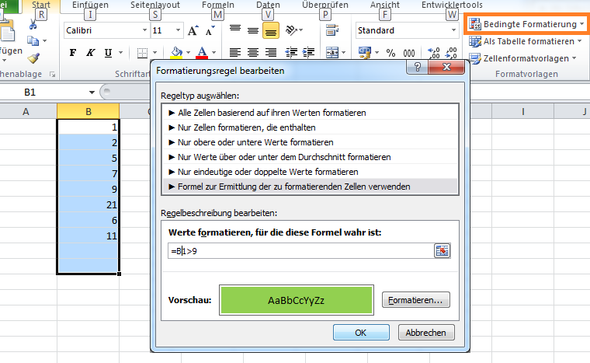Apply red font color A
Viewport: 590px width, 363px height.
click(202, 52)
